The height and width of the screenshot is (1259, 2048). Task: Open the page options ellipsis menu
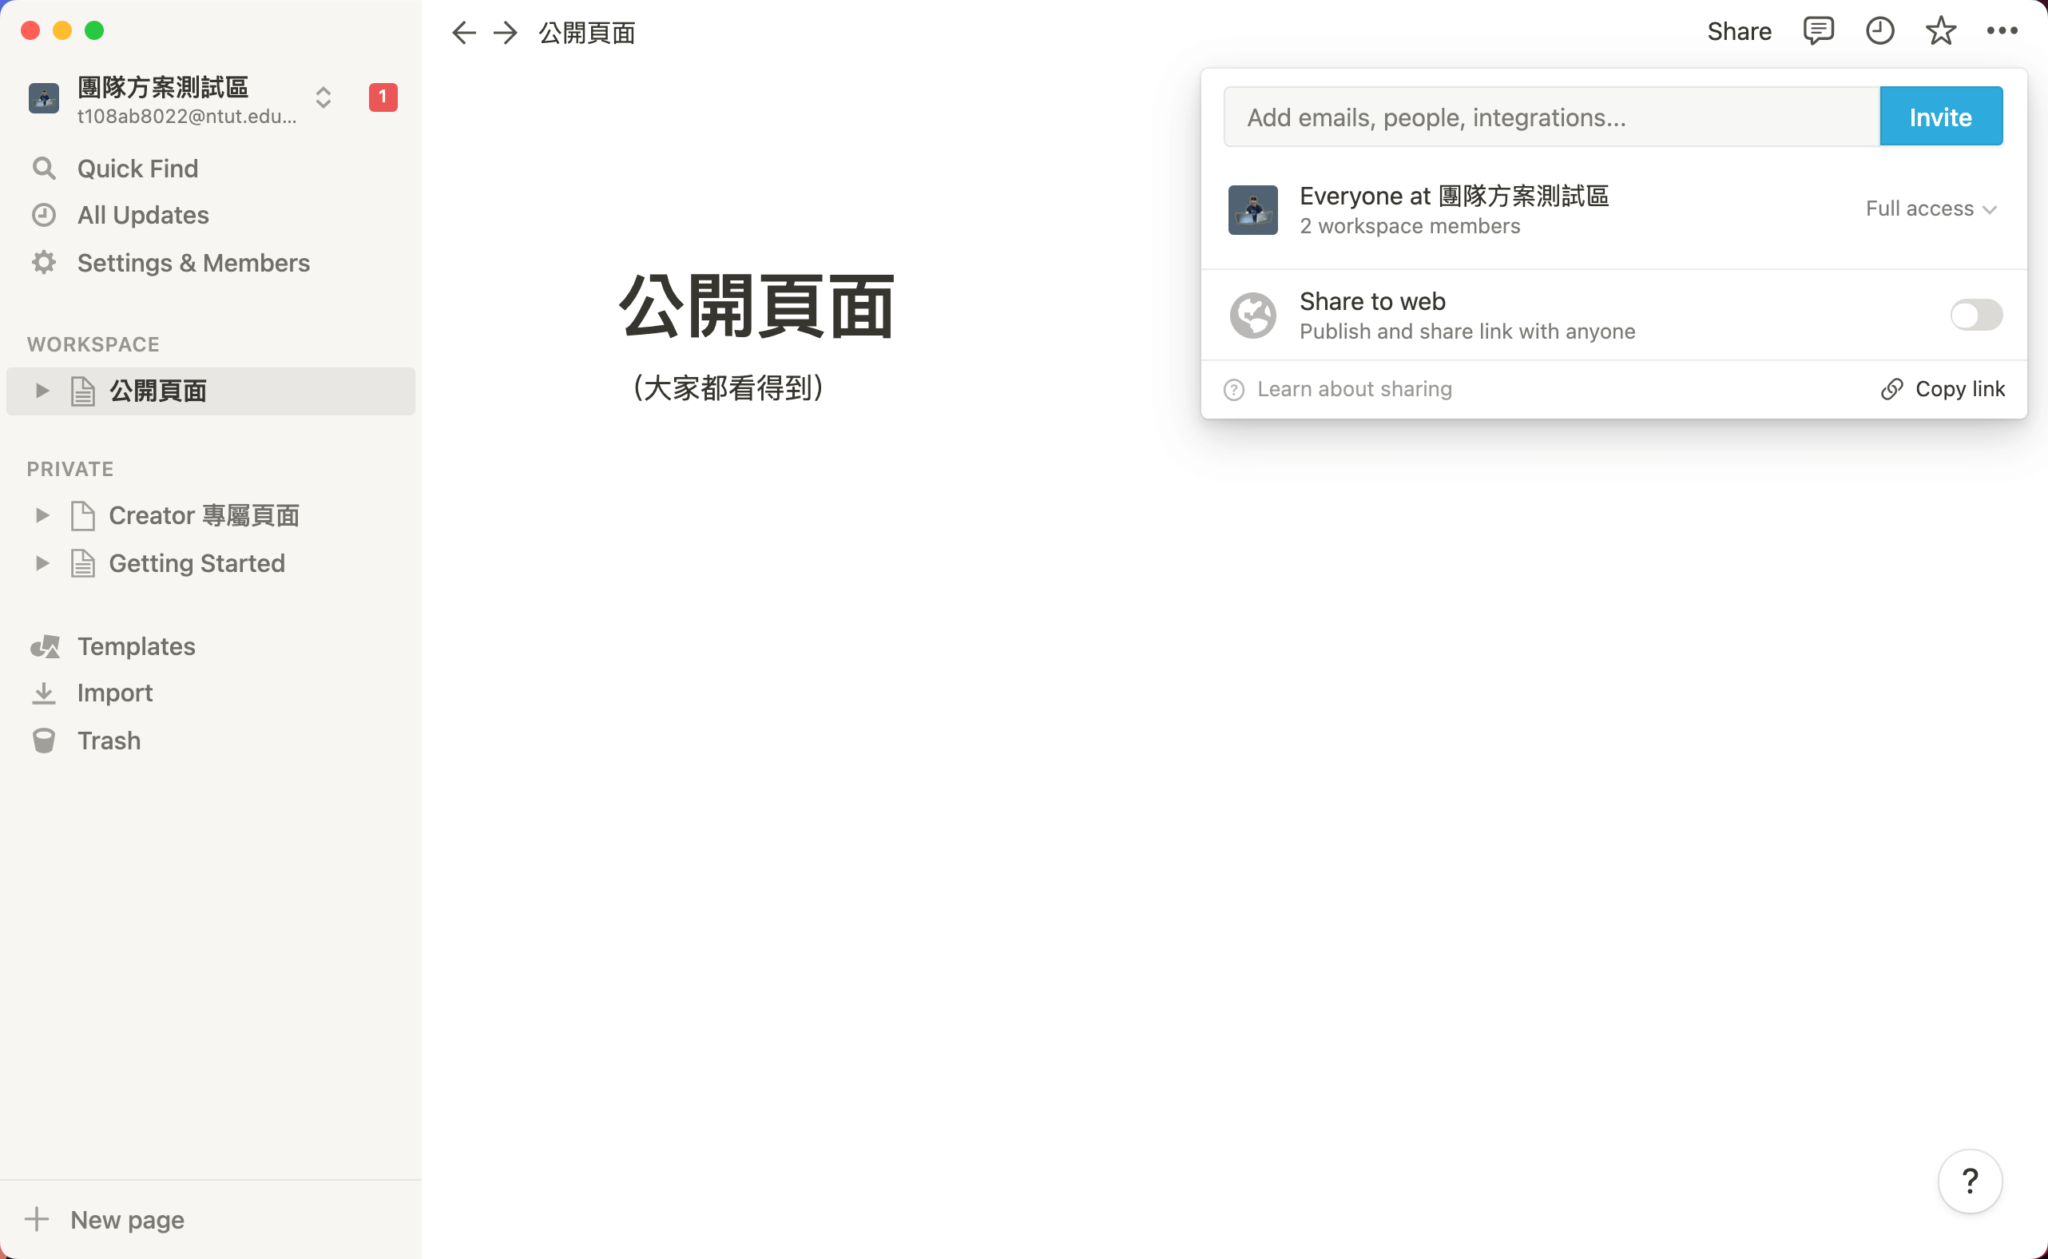(2000, 31)
